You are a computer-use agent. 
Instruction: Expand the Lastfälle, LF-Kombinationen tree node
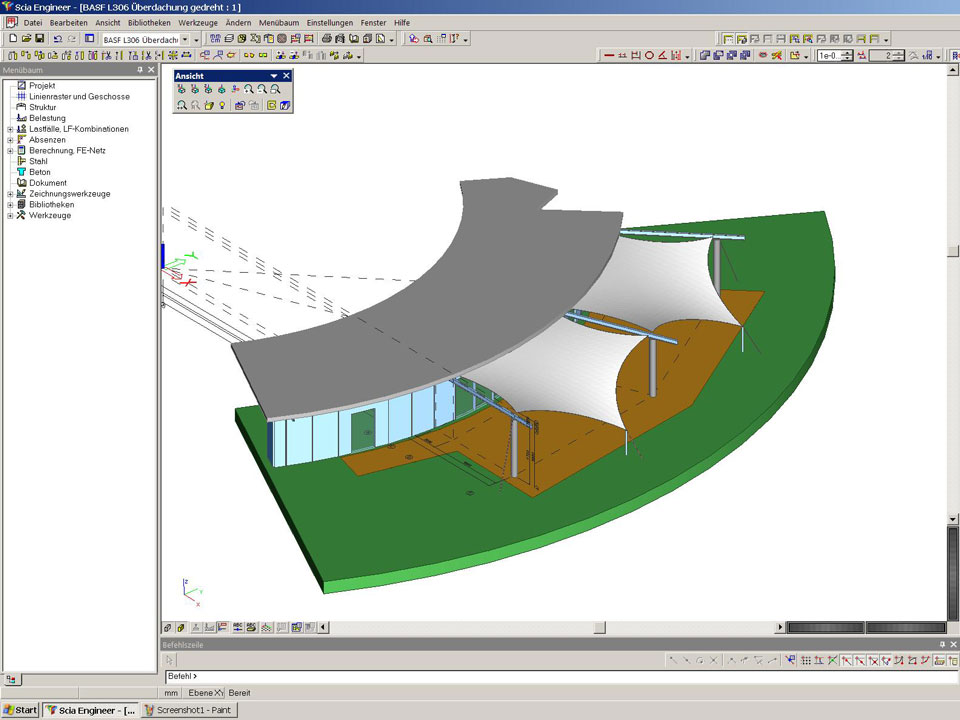point(10,129)
